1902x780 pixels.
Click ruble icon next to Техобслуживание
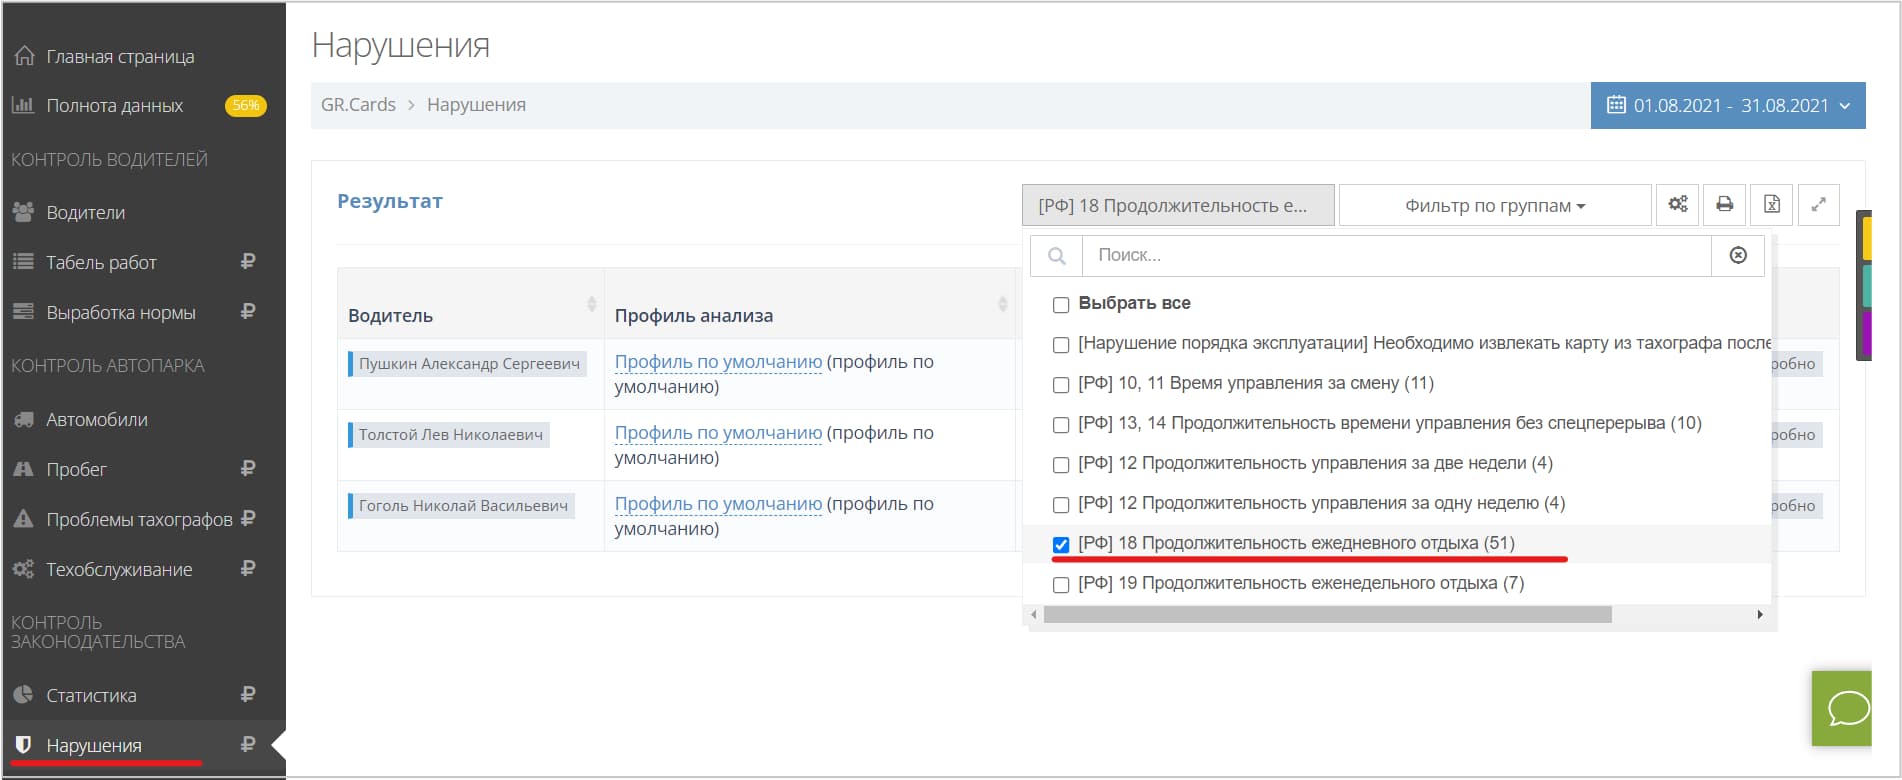[x=248, y=568]
